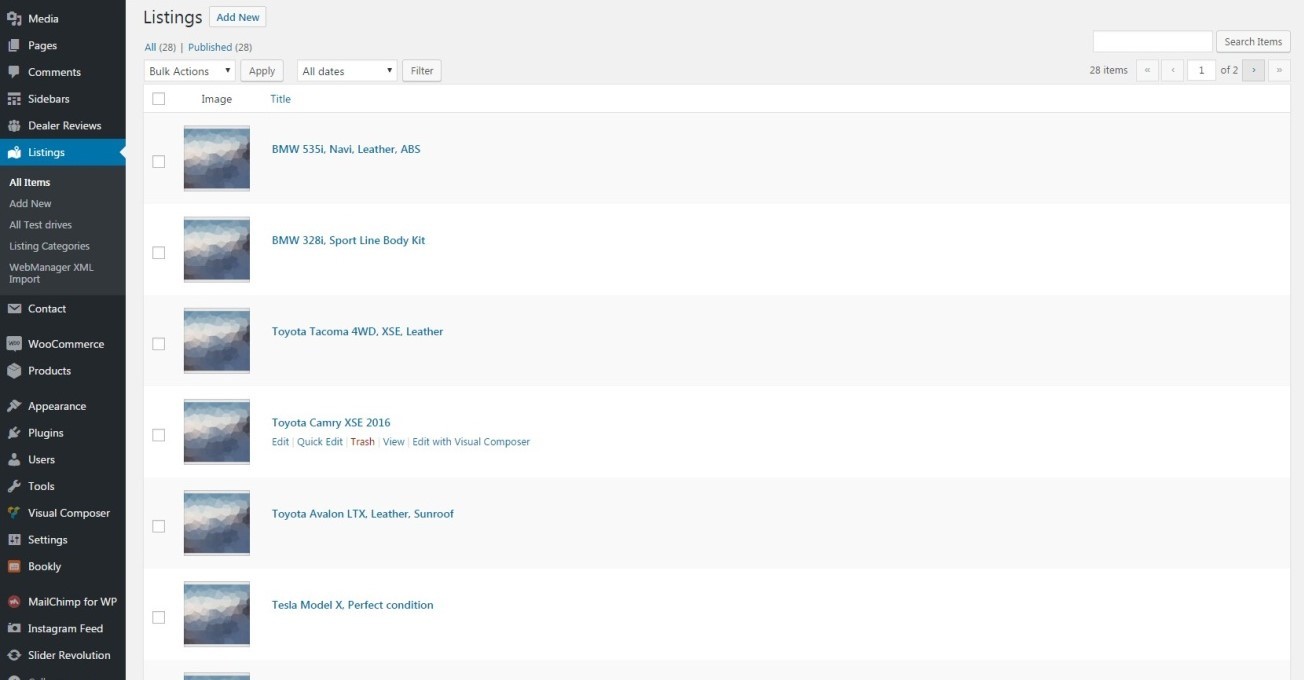Click the Sidebars grid icon
1304x680 pixels.
(14, 99)
